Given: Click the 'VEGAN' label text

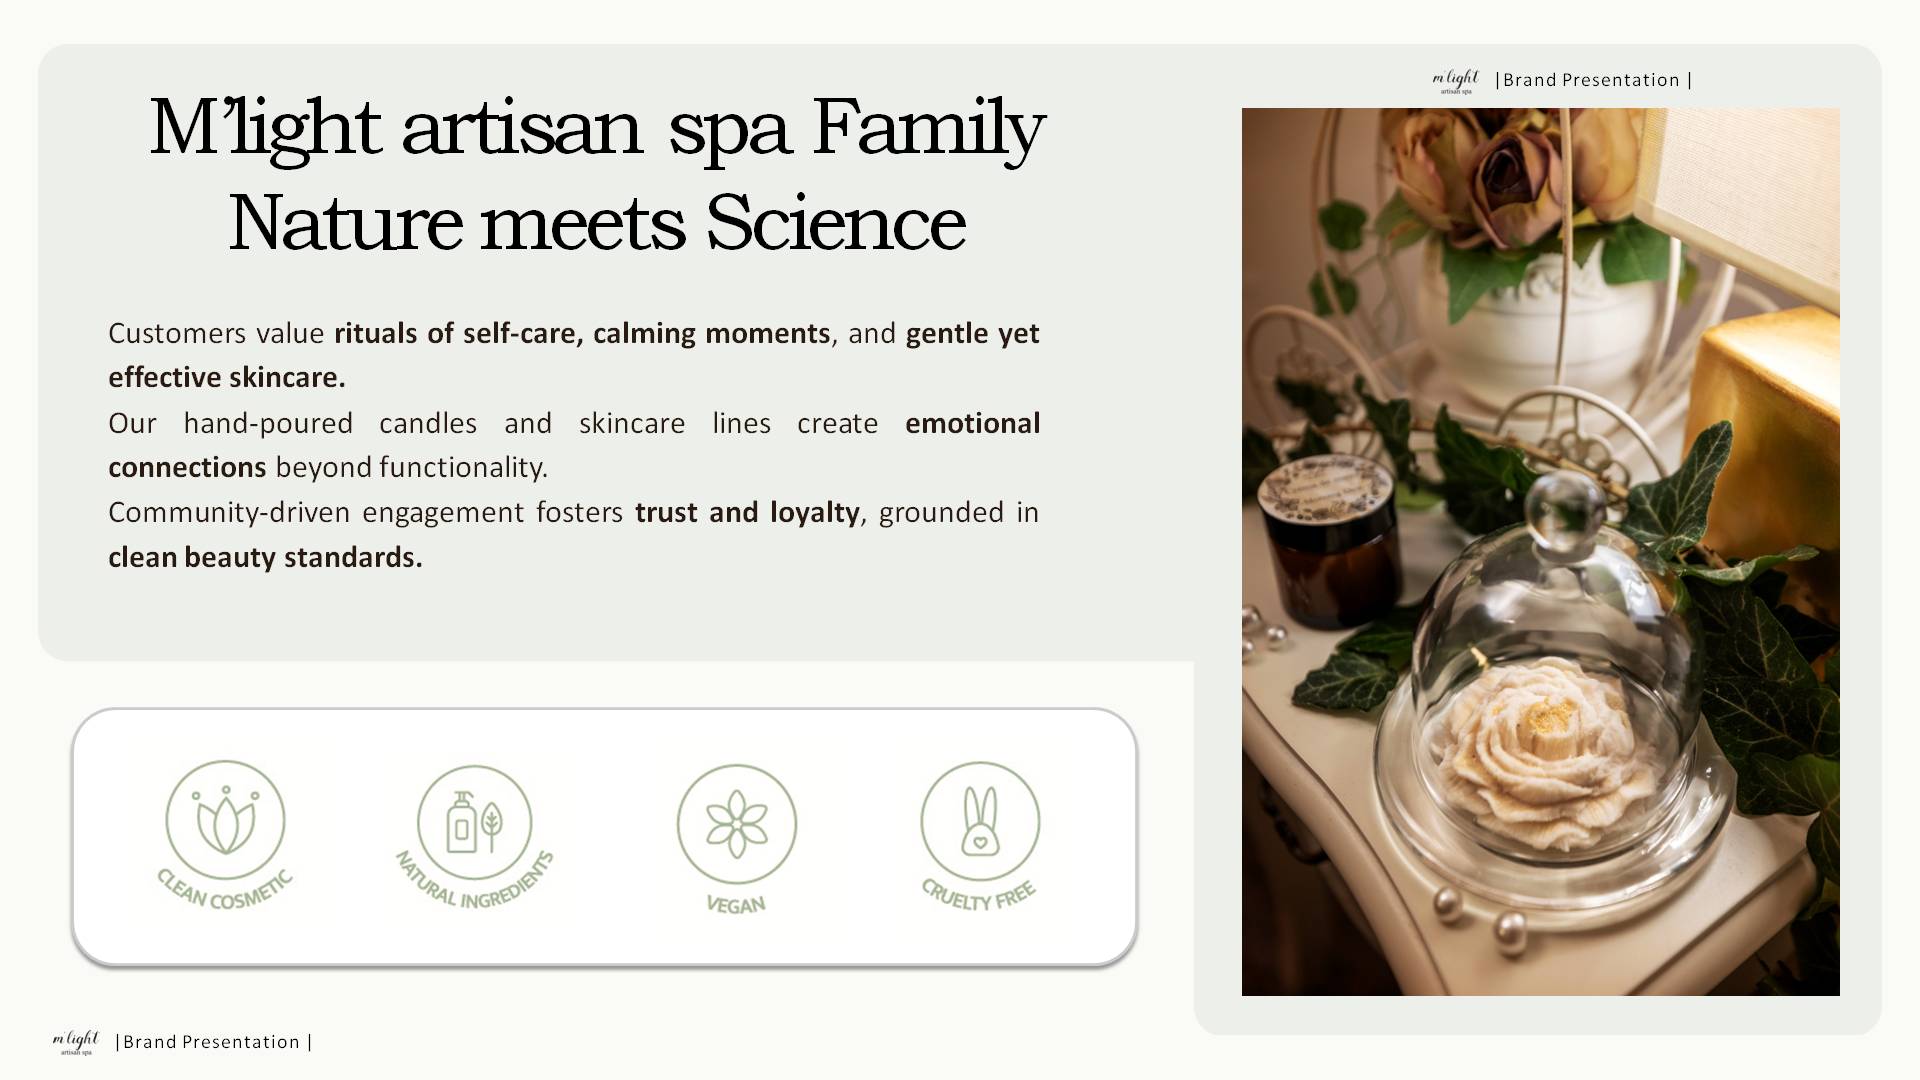Looking at the screenshot, I should point(736,904).
